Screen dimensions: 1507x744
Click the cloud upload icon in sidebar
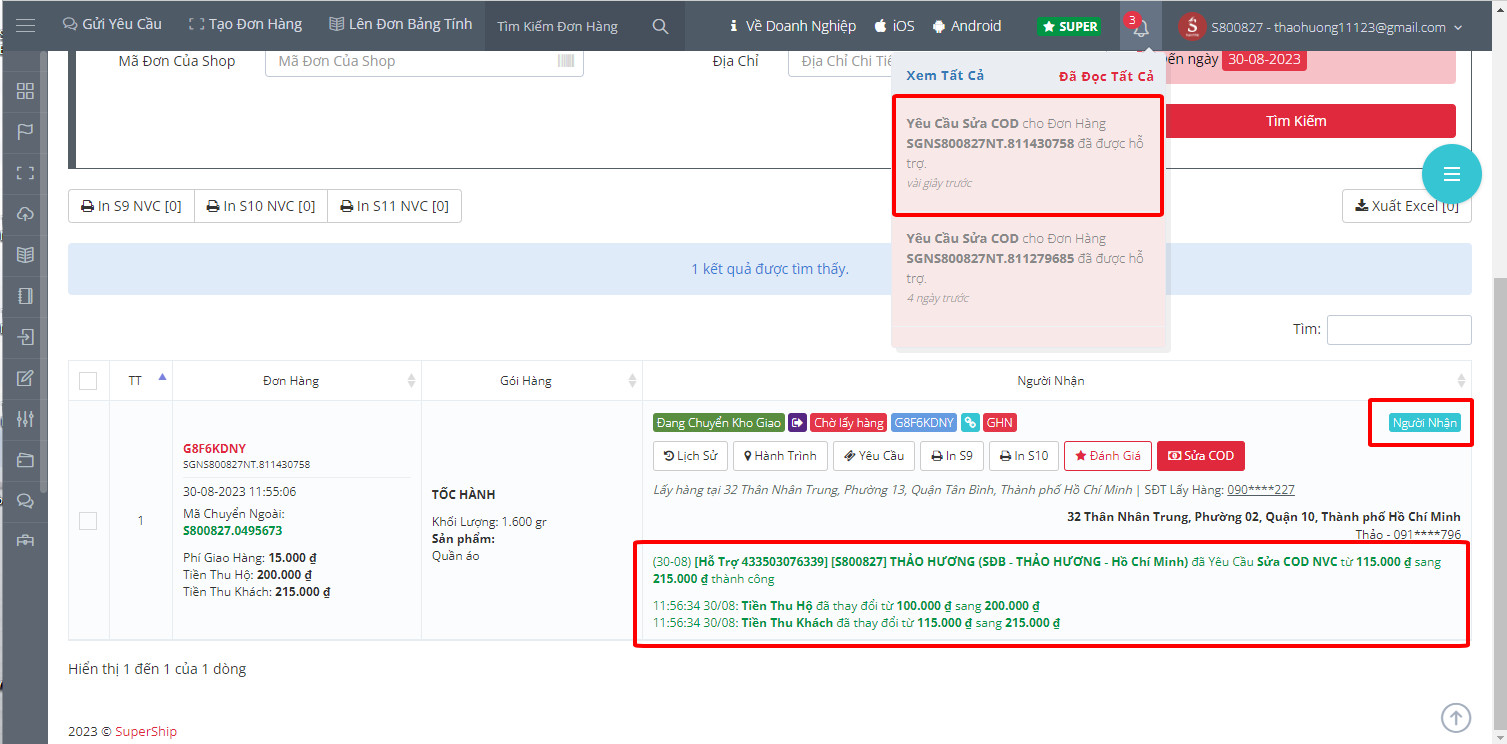(x=25, y=214)
